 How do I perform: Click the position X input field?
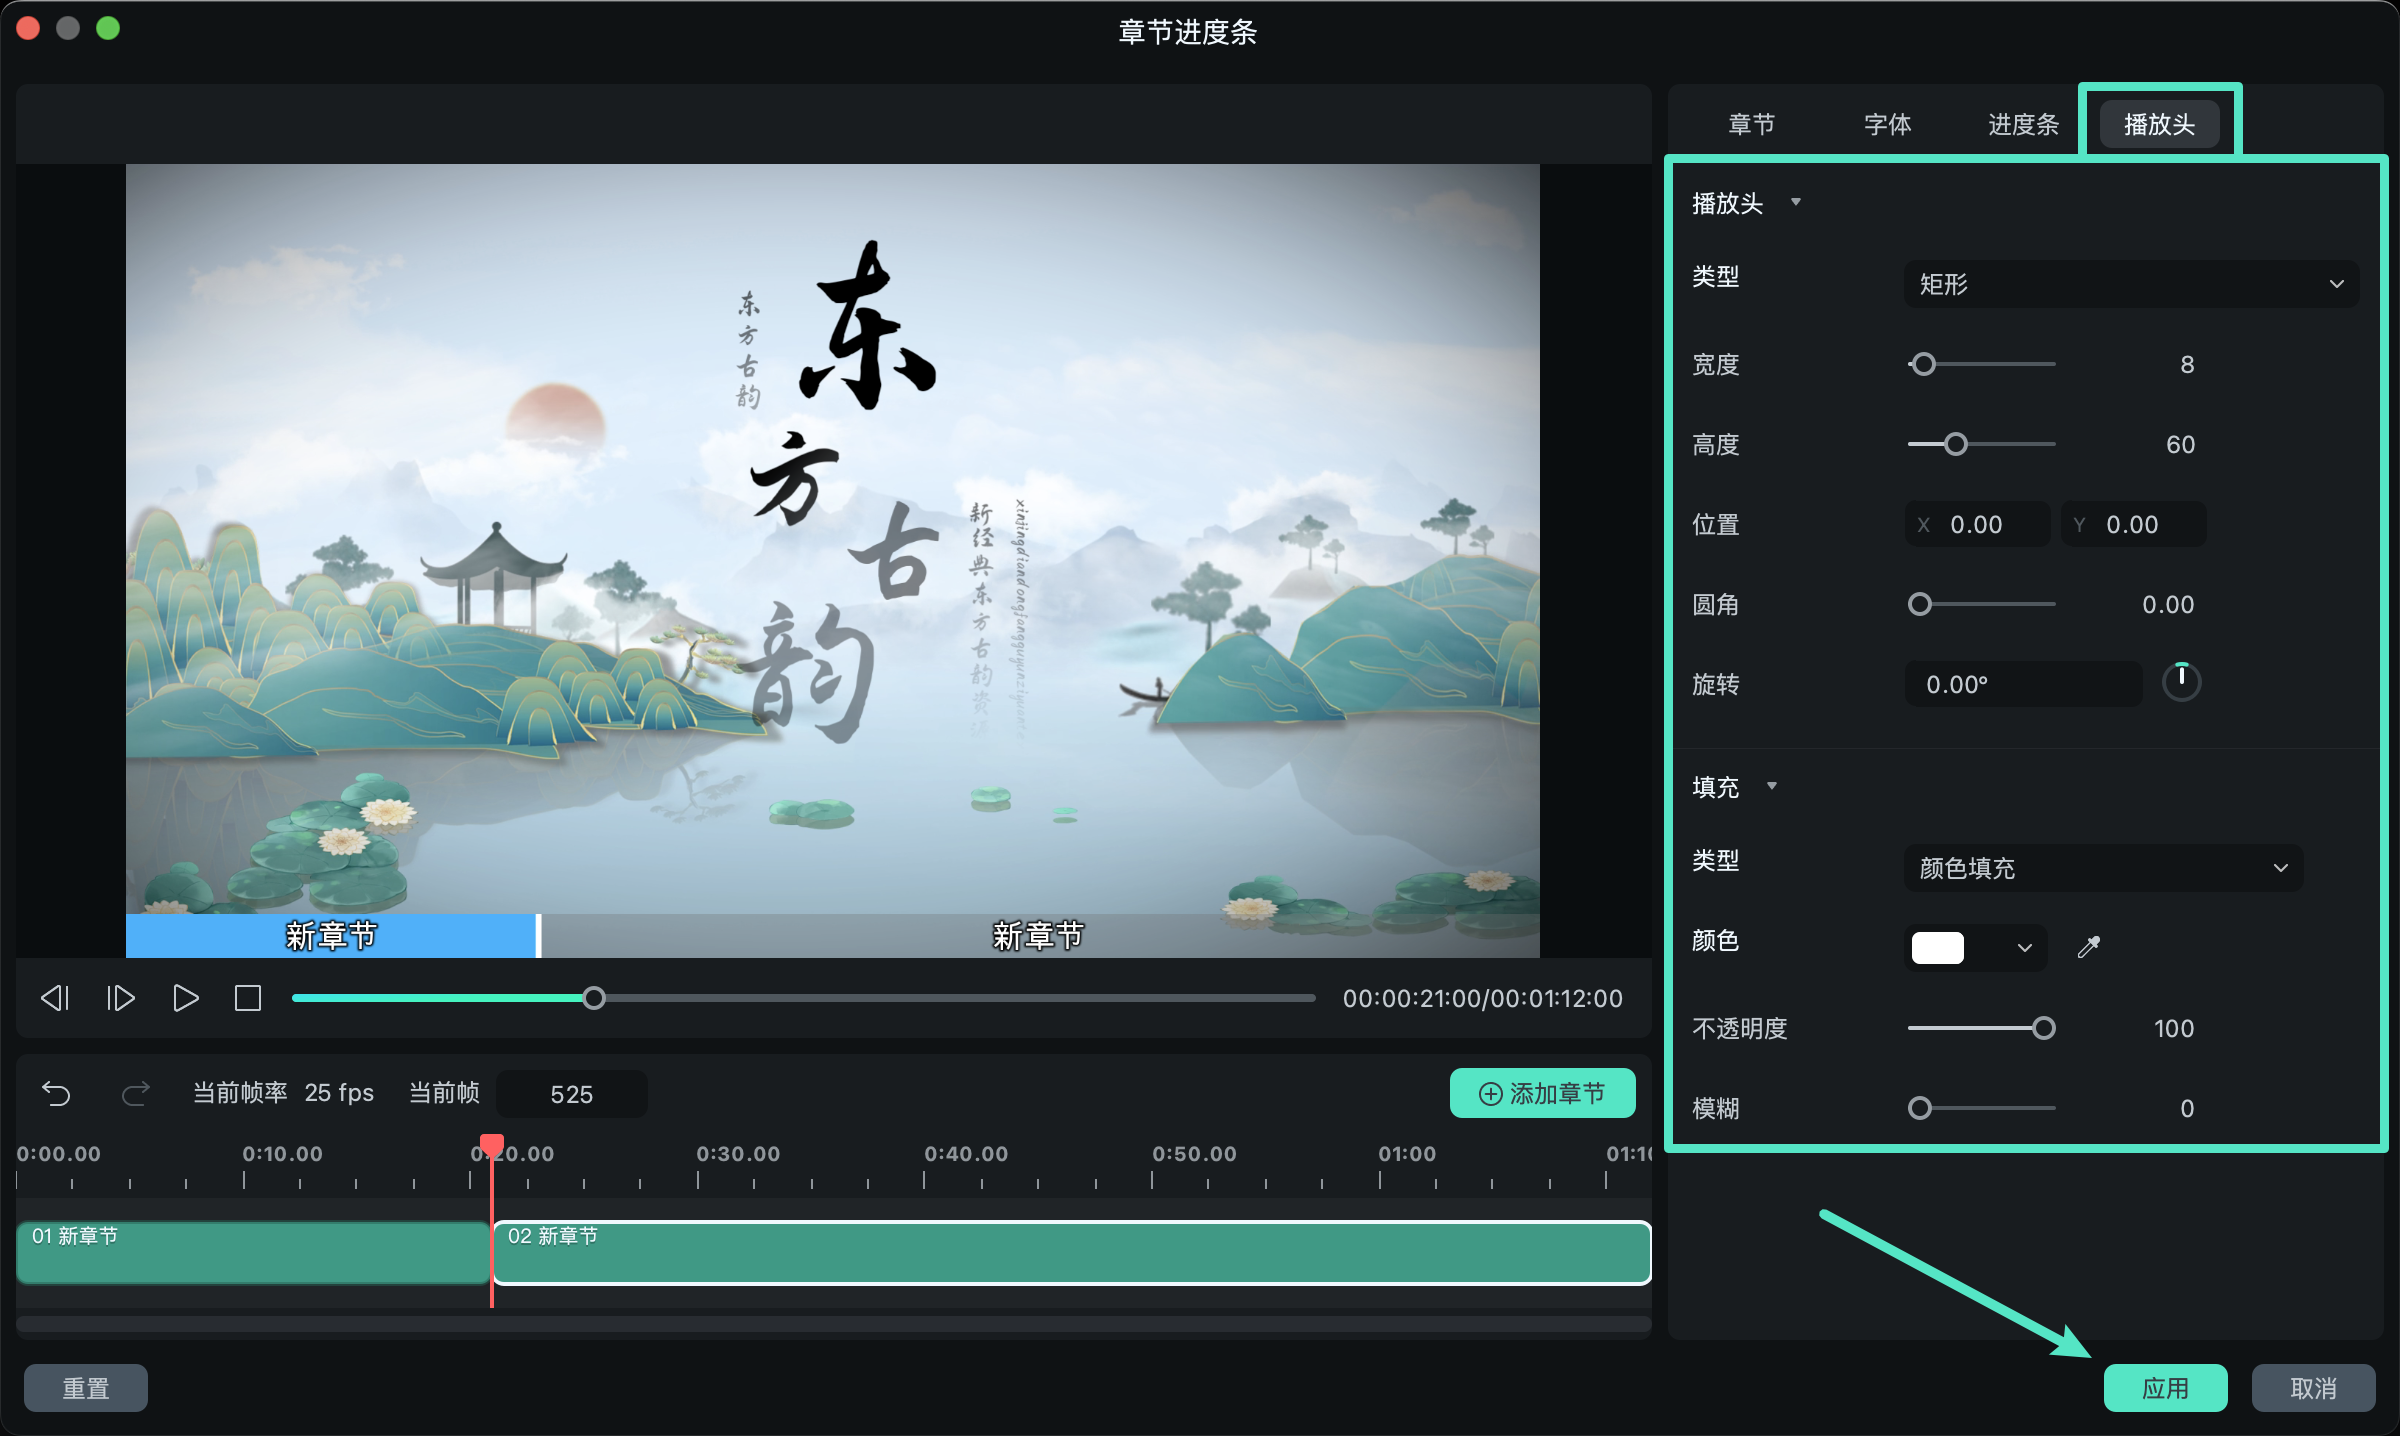click(1977, 524)
